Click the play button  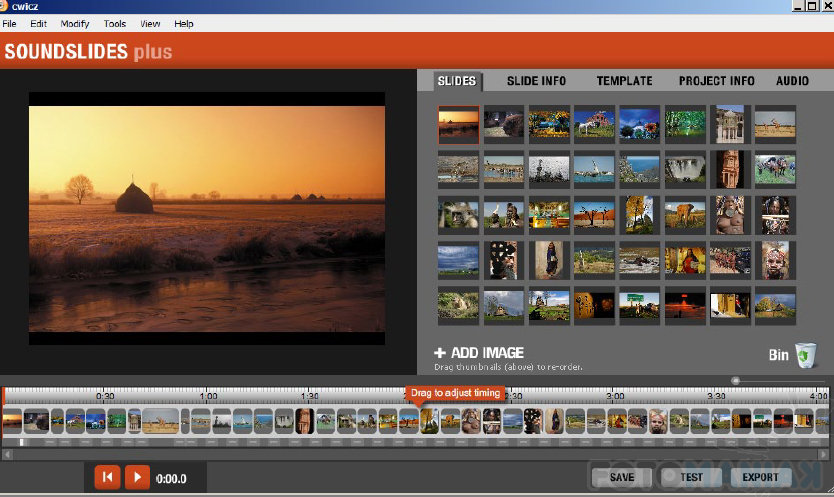pos(137,477)
